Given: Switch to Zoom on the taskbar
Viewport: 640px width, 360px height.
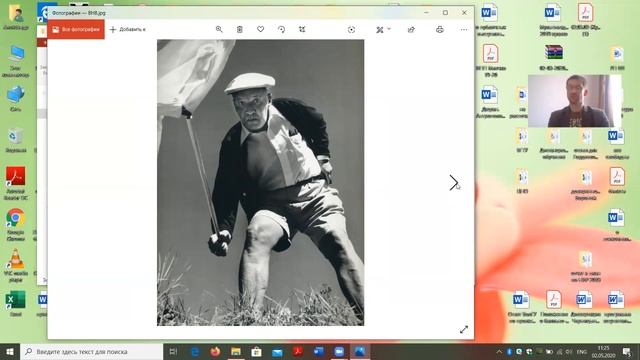Looking at the screenshot, I should [x=339, y=351].
